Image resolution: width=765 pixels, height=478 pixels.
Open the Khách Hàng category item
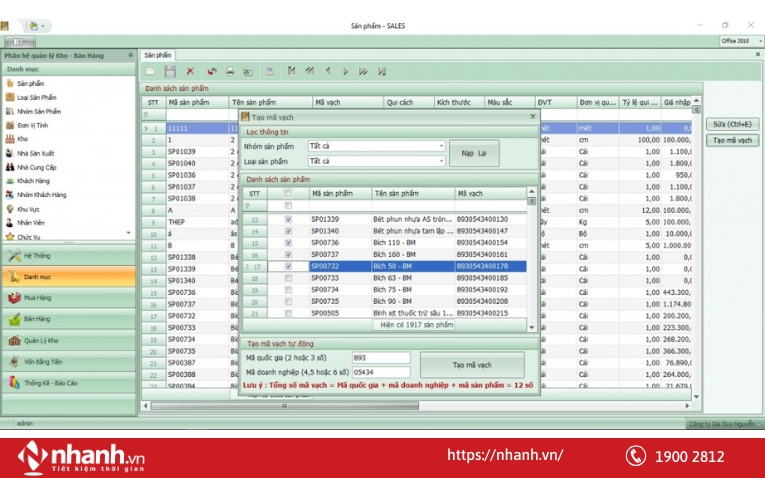tap(33, 181)
